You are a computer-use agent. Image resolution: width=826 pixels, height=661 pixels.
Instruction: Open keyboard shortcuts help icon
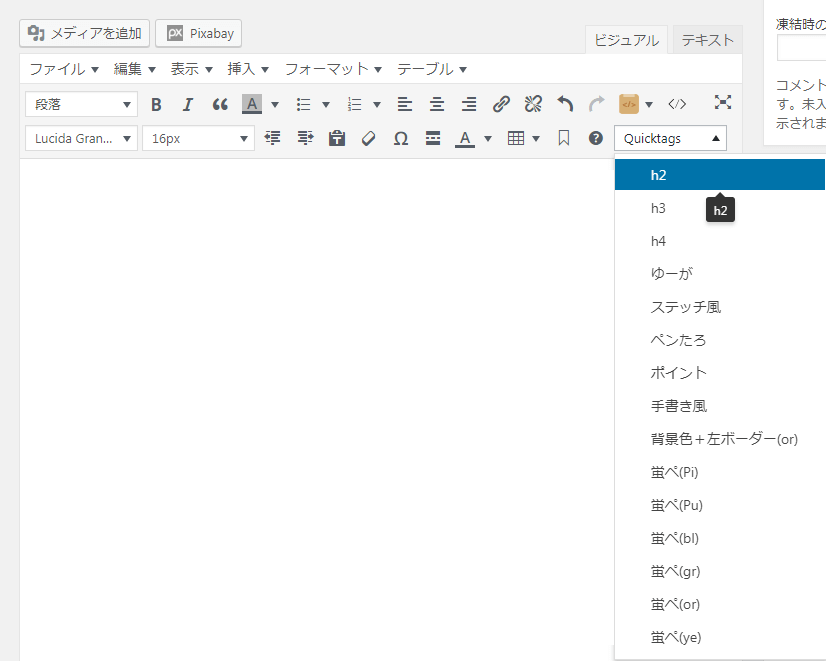tap(596, 138)
